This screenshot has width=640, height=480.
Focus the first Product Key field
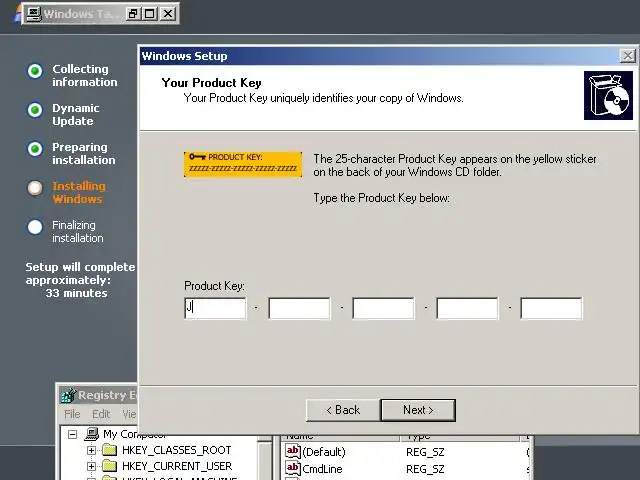tap(216, 308)
